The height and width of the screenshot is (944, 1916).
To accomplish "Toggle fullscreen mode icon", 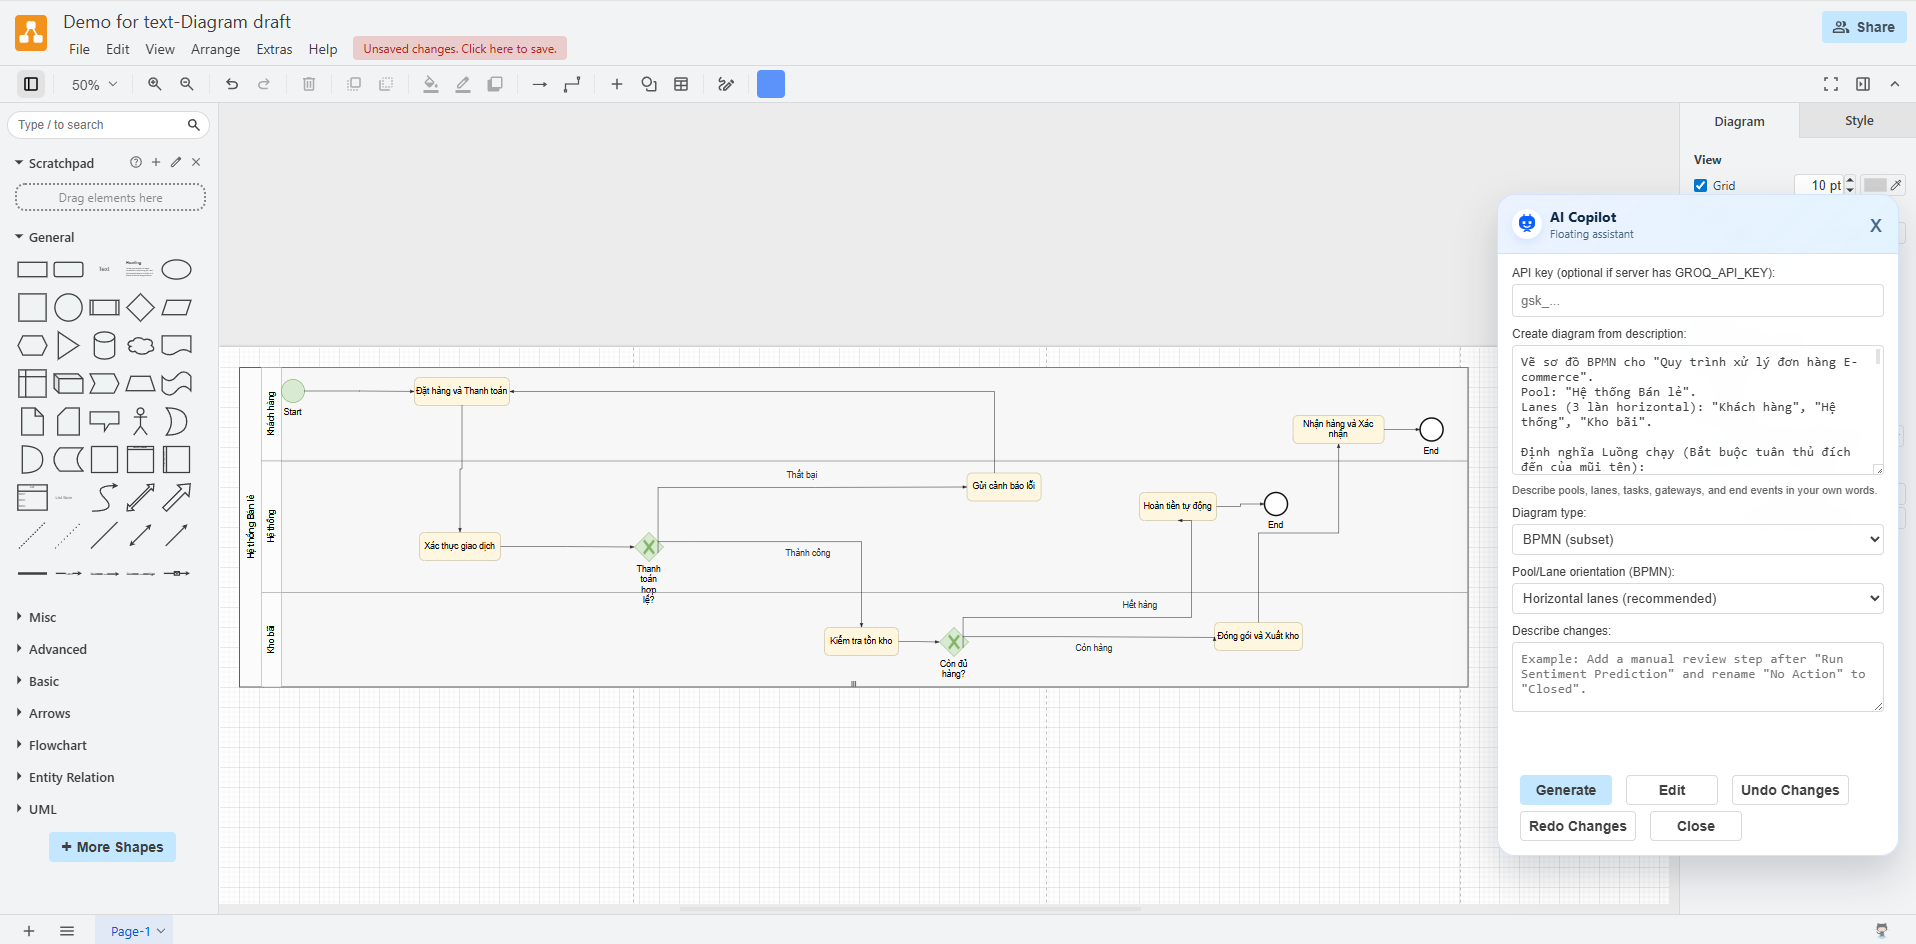I will [x=1830, y=85].
